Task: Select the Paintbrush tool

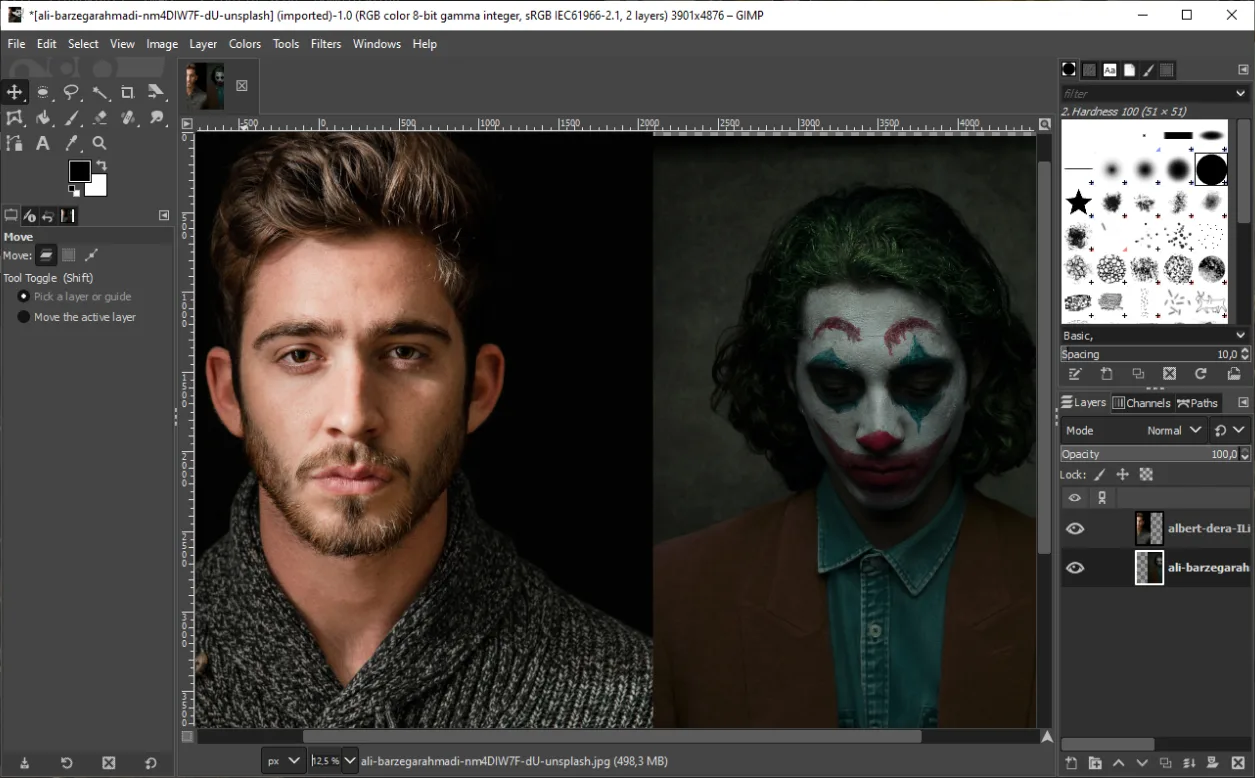Action: pos(71,118)
